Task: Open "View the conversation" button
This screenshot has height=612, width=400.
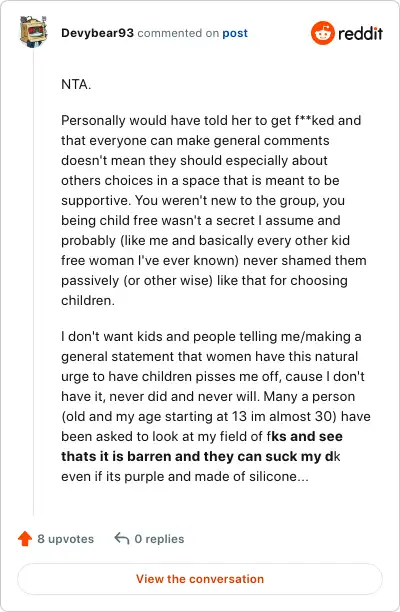Action: [x=200, y=579]
